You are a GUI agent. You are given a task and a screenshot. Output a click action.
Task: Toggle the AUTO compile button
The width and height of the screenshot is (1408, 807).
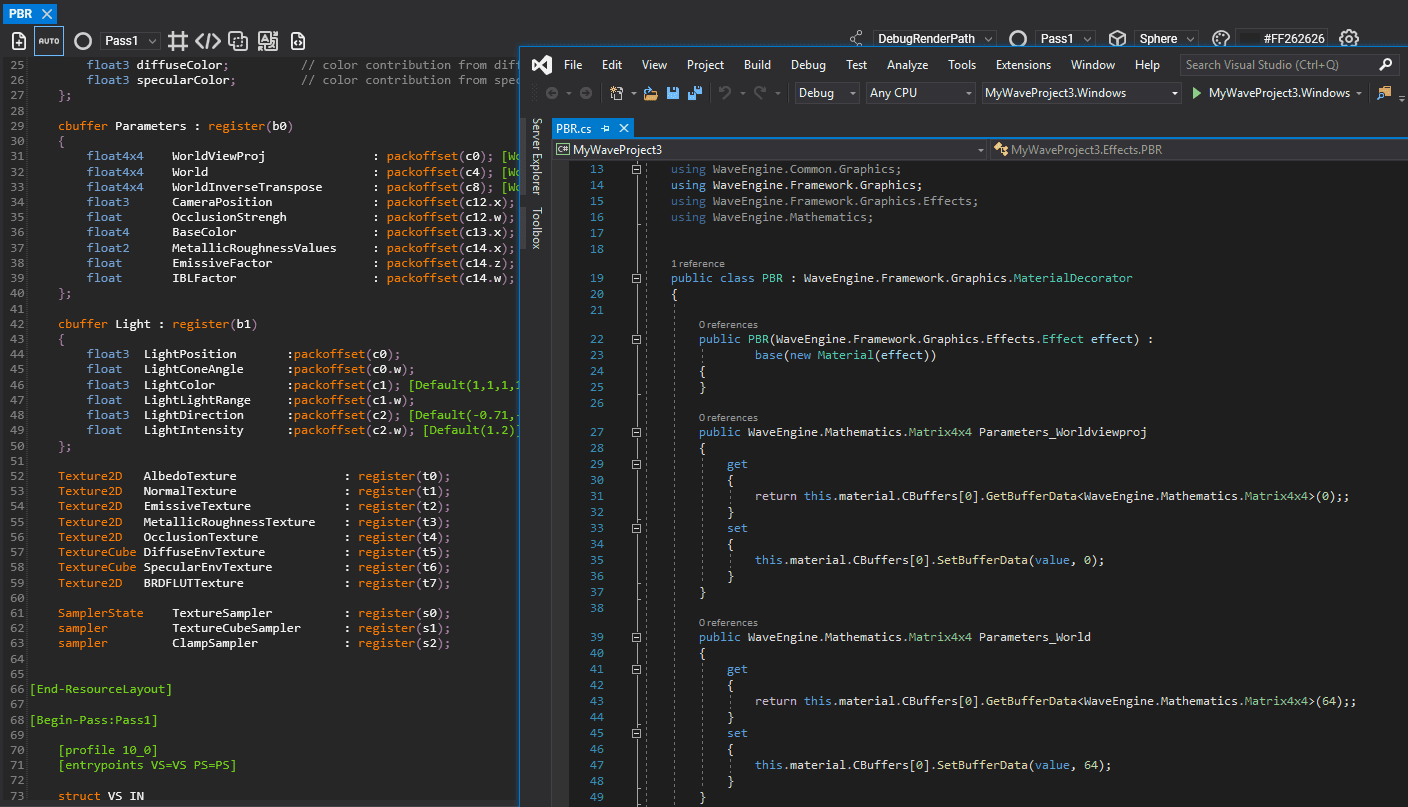click(x=49, y=41)
